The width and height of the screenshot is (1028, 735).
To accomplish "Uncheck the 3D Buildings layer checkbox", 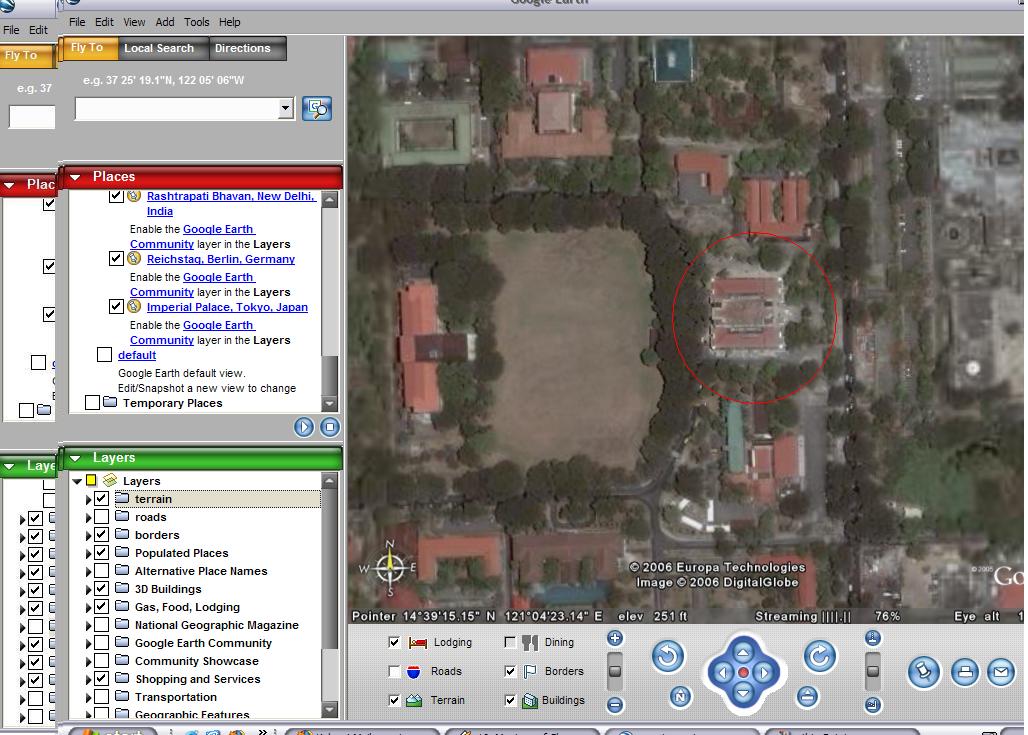I will click(x=101, y=589).
